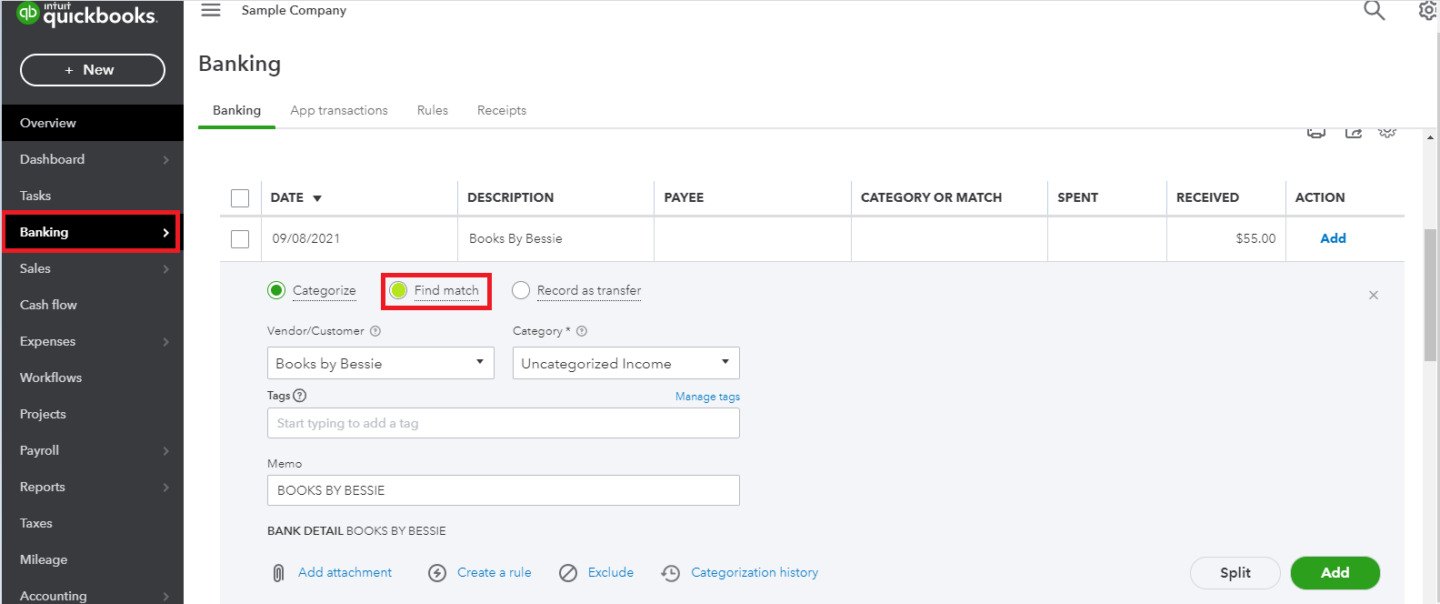Click the Create a rule lightning icon
Viewport: 1440px width, 604px height.
437,573
